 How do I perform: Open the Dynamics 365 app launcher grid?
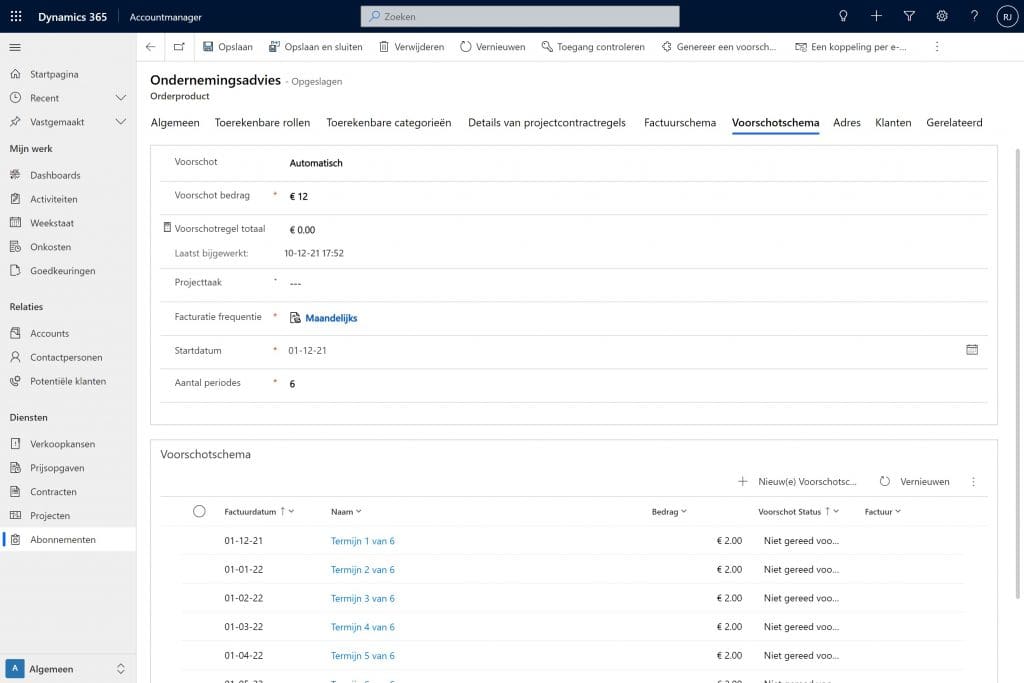tap(16, 16)
